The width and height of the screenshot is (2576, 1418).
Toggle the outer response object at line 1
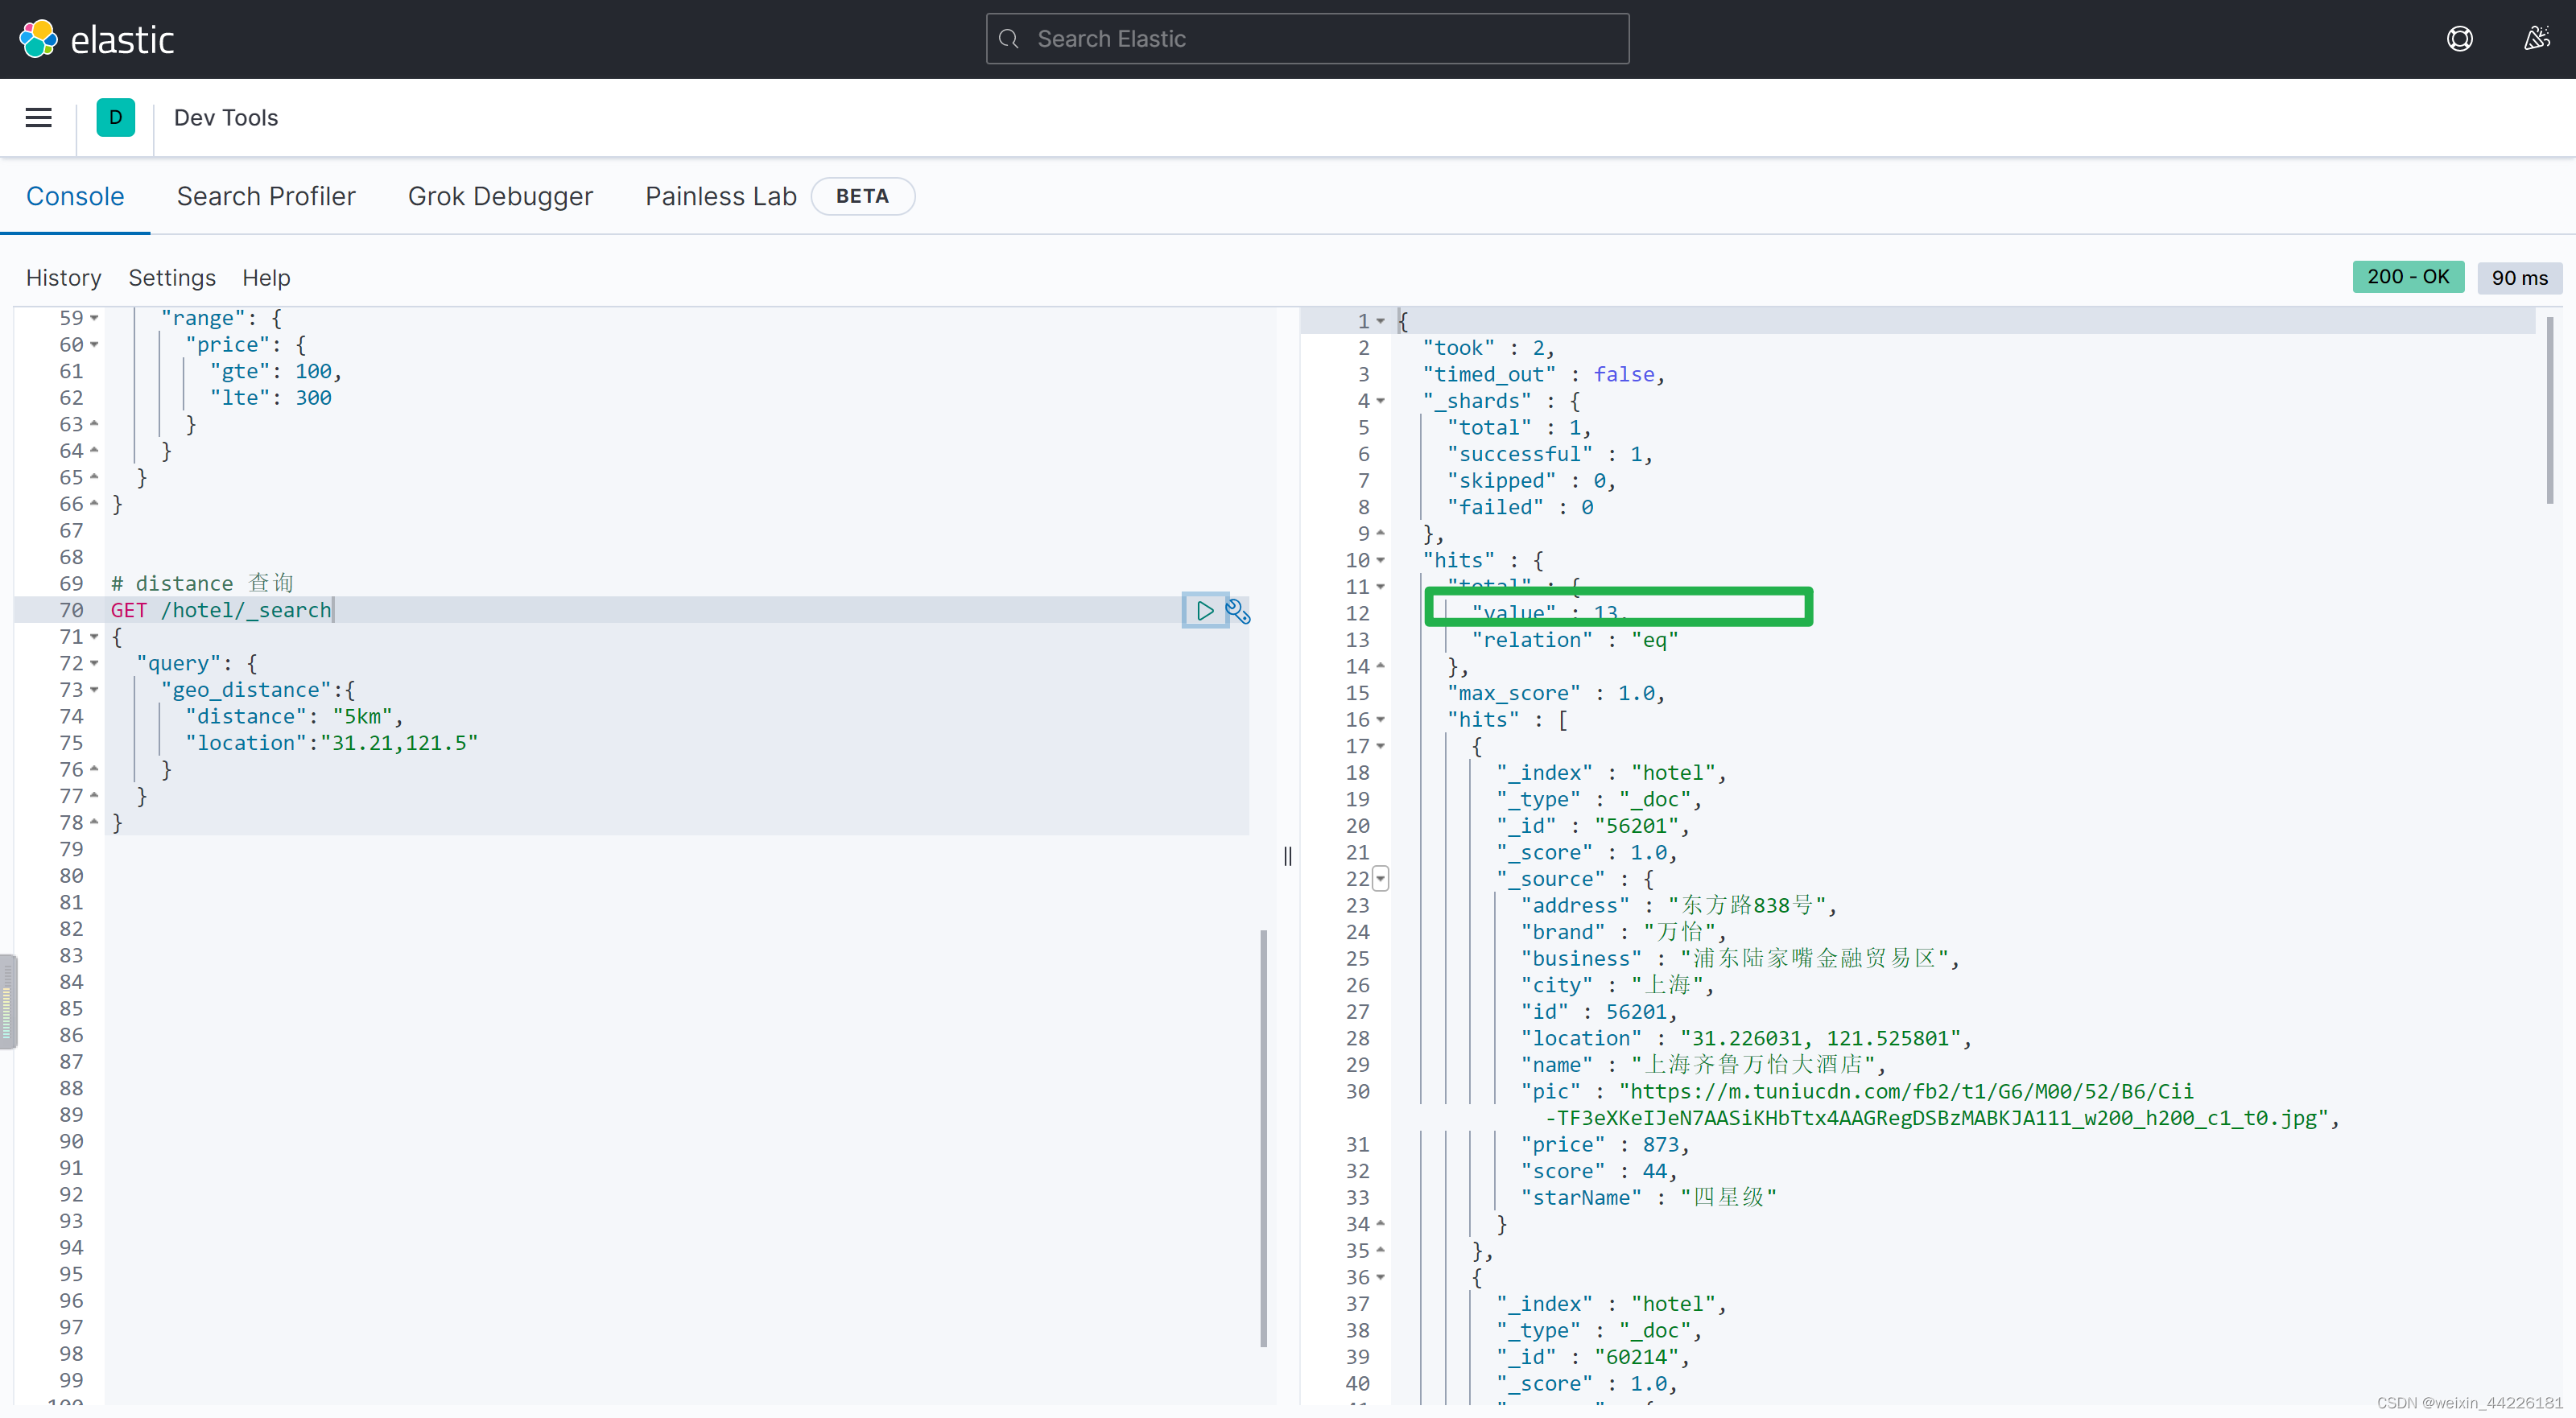pyautogui.click(x=1381, y=319)
